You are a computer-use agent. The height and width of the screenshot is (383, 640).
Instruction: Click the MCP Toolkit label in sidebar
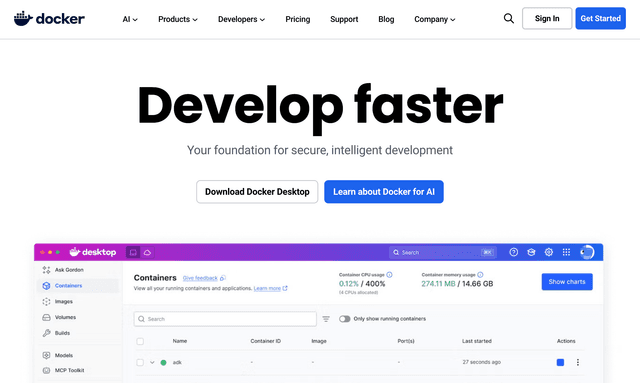69,370
